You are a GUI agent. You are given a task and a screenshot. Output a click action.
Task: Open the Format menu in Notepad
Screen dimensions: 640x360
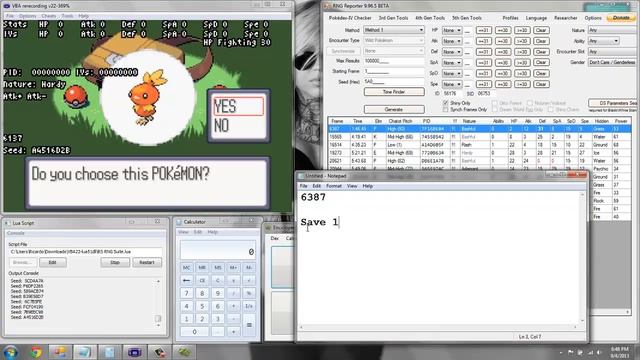point(333,186)
